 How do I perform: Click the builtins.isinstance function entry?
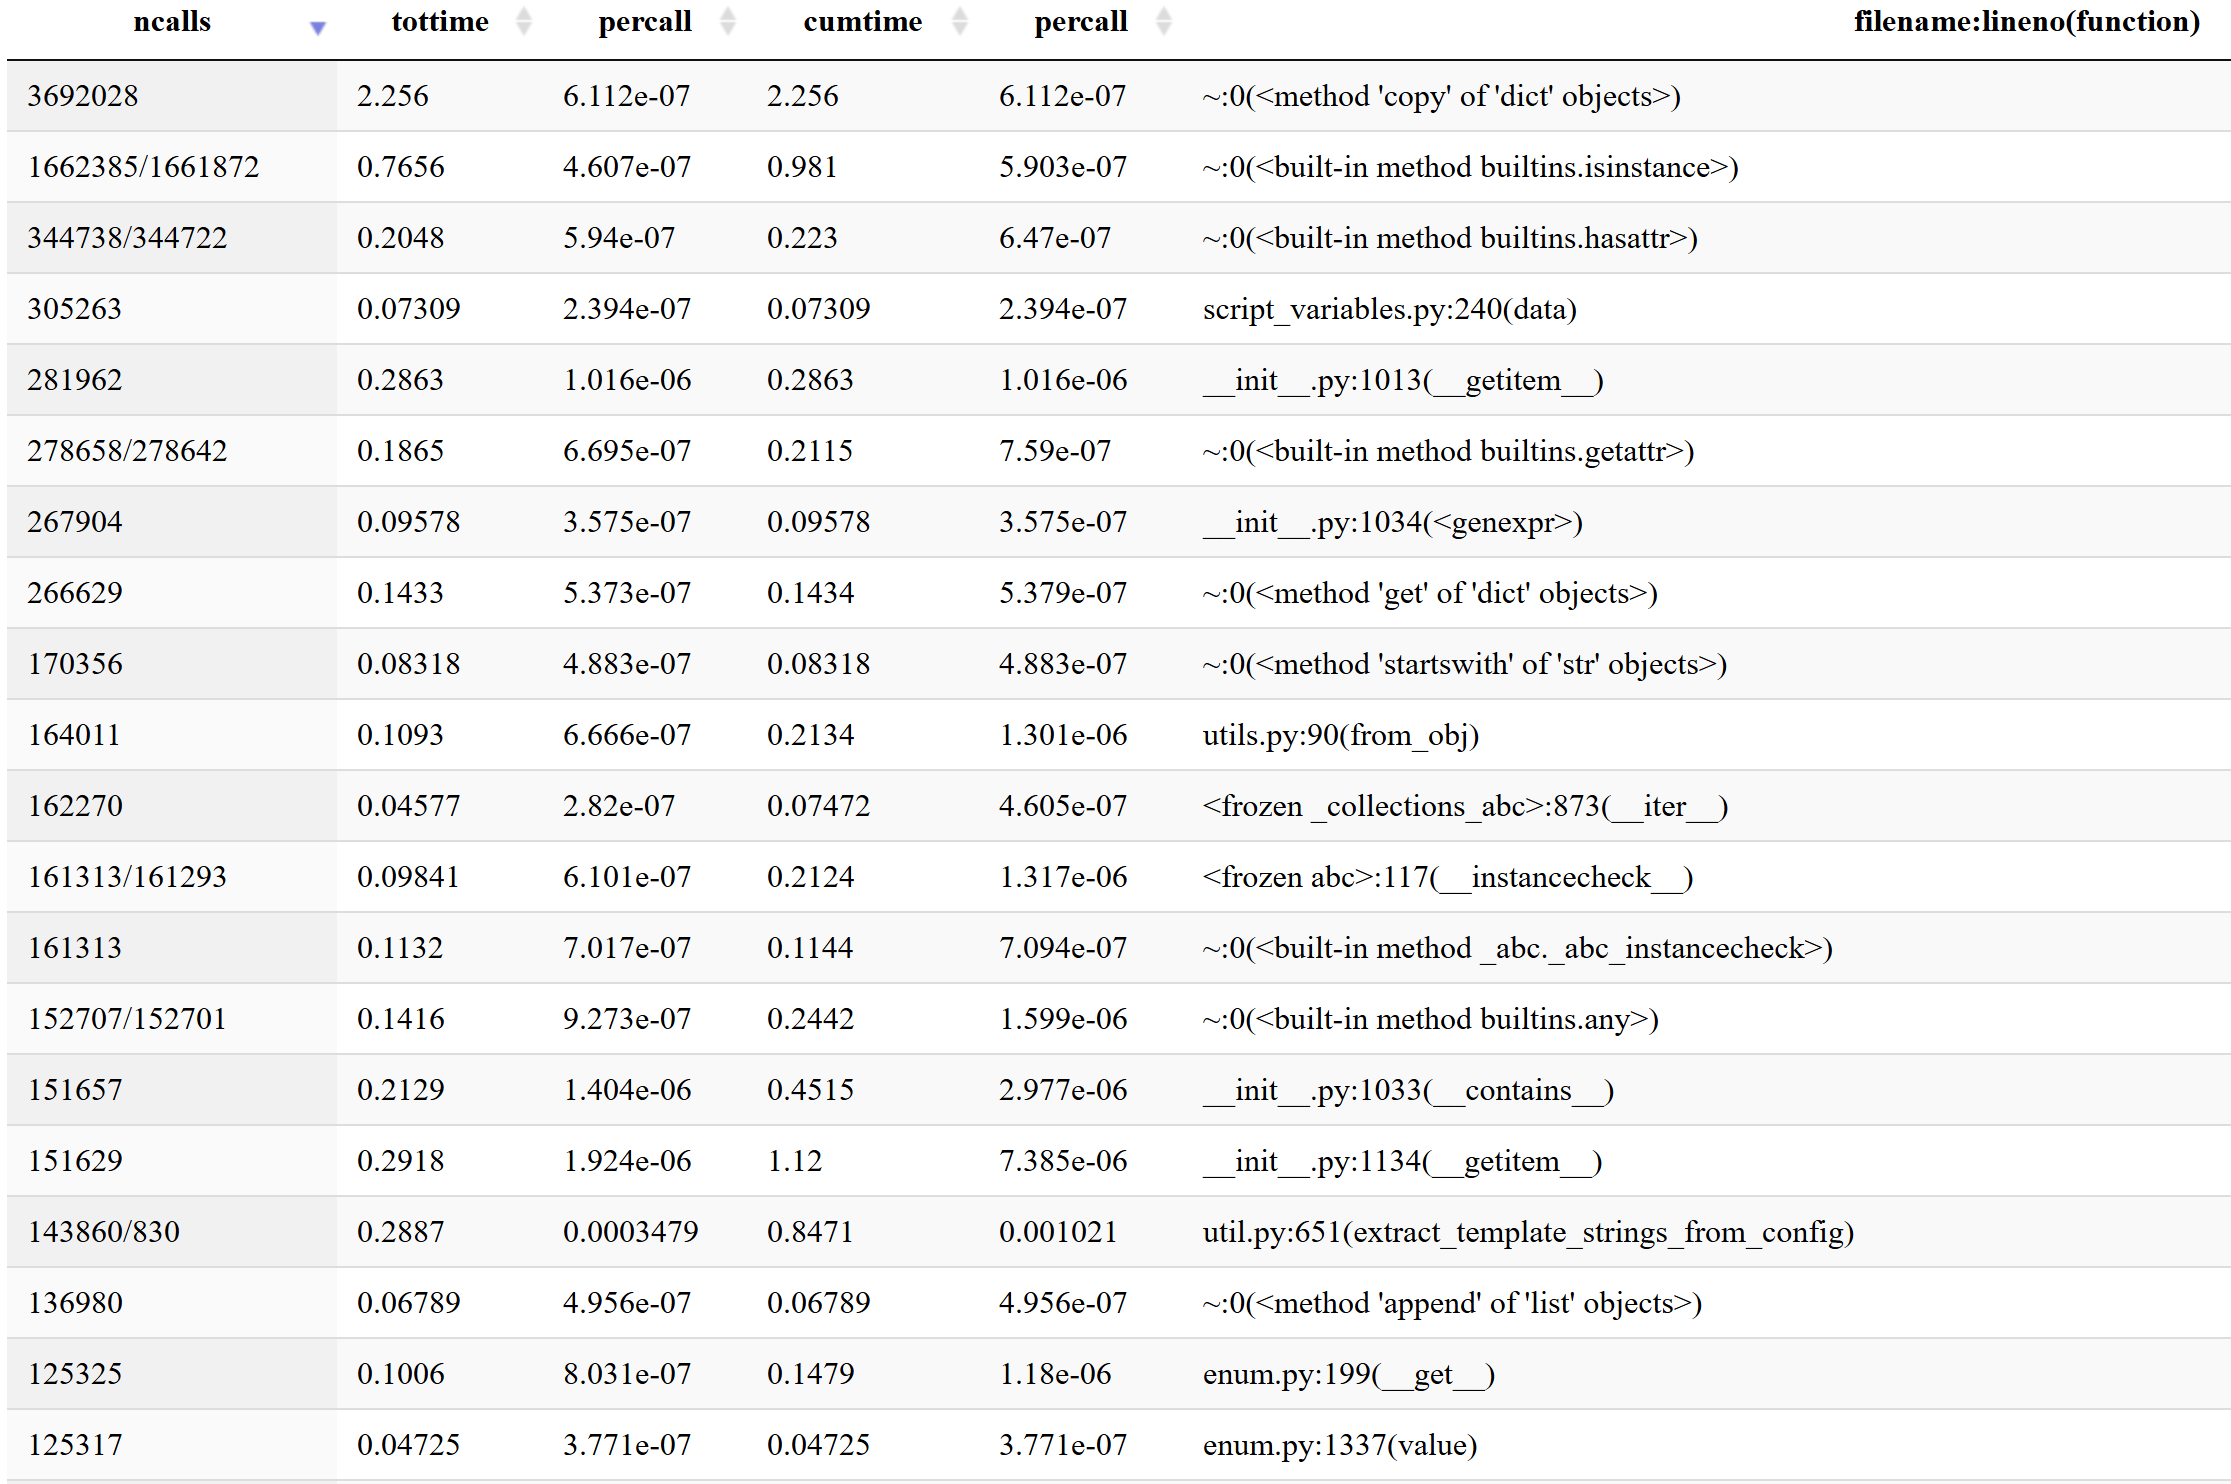[x=1470, y=167]
